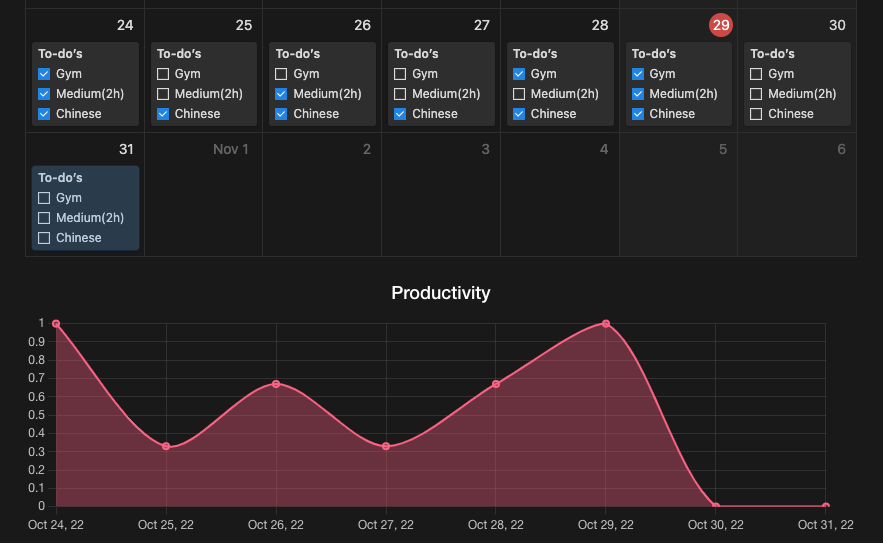Check Chinese on October 31
883x543 pixels.
[x=44, y=238]
